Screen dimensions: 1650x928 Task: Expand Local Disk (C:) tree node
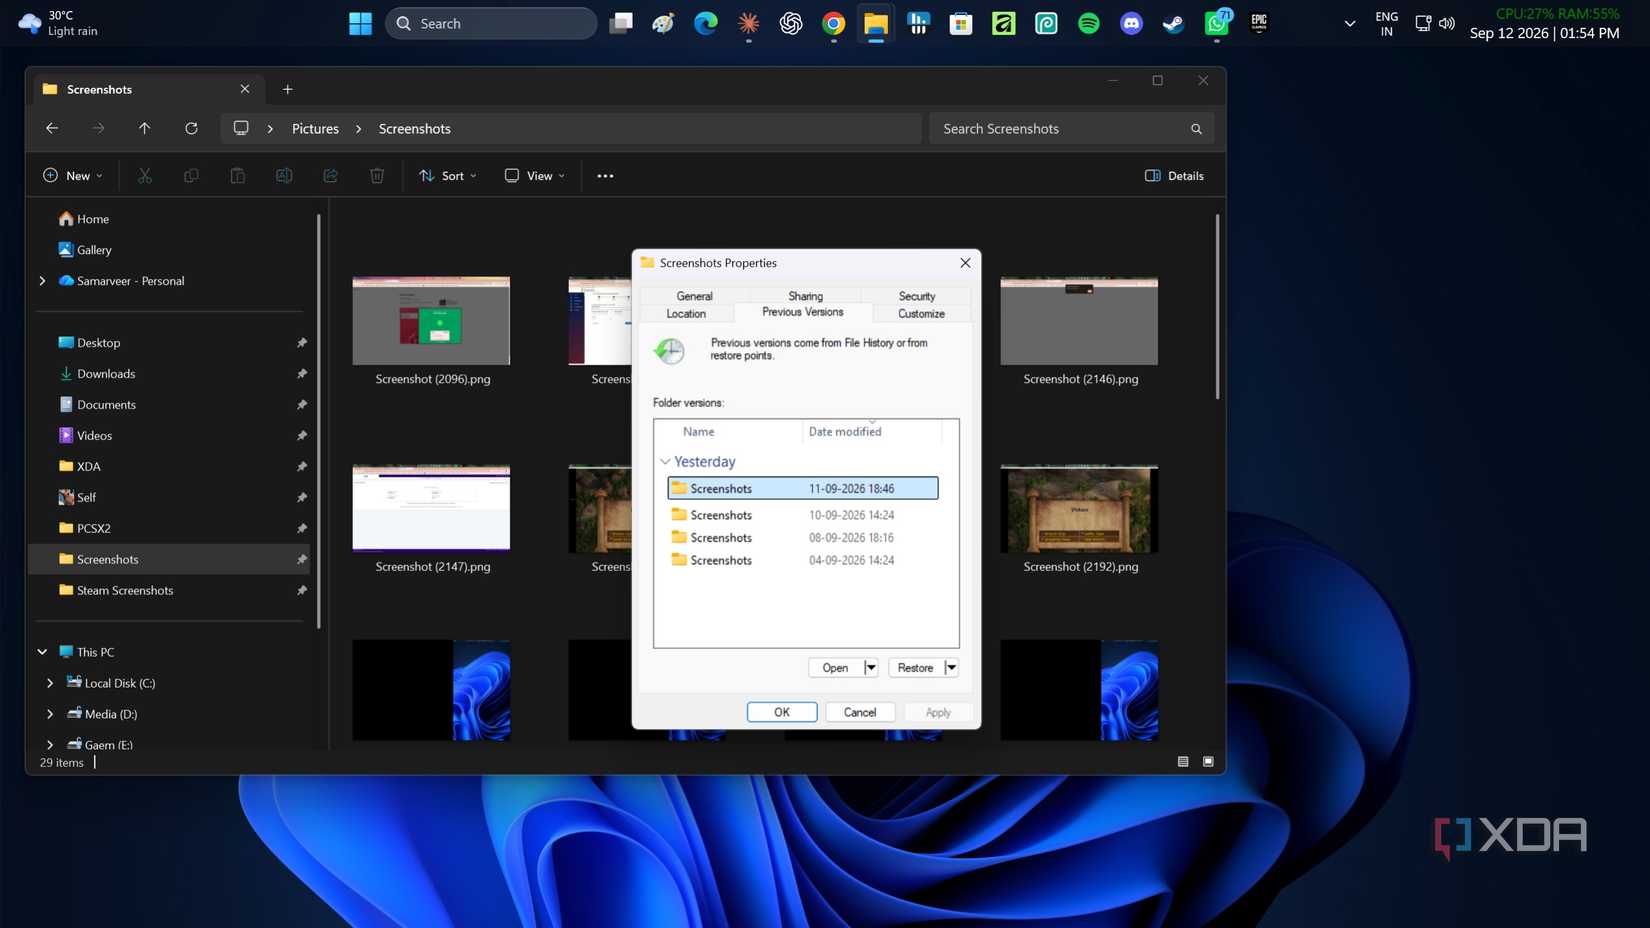tap(50, 683)
